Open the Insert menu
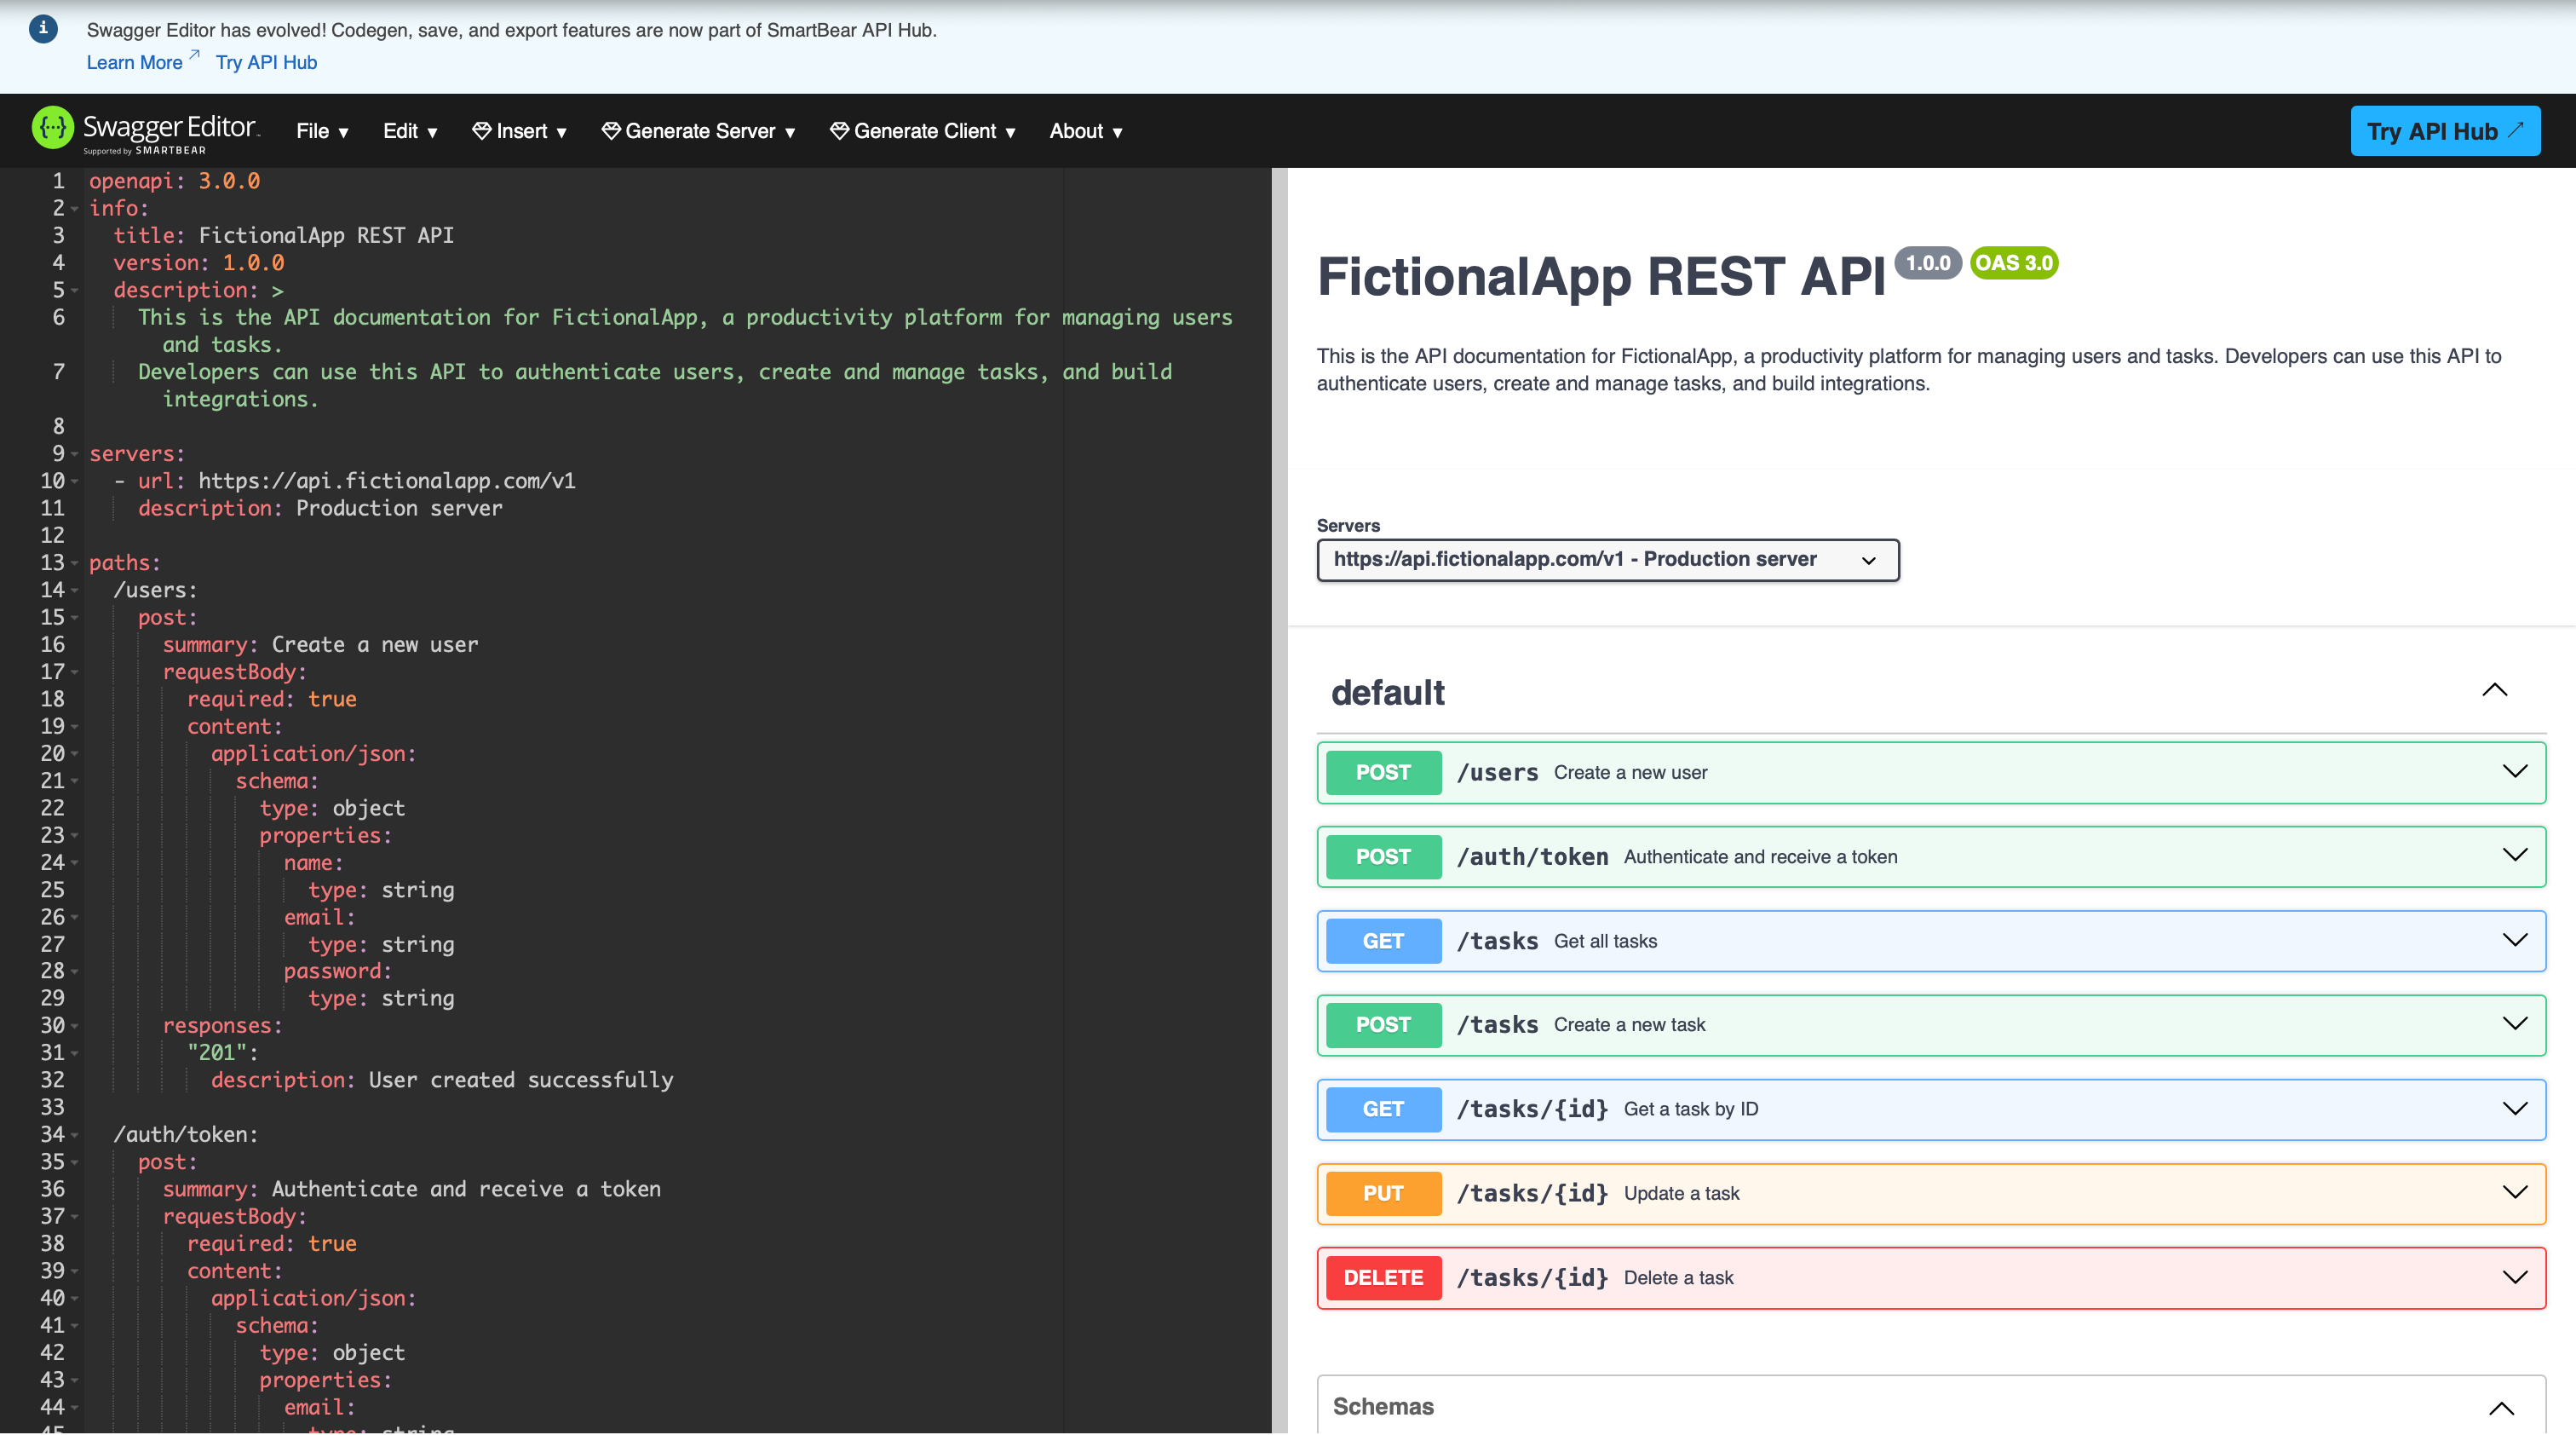 coord(520,131)
